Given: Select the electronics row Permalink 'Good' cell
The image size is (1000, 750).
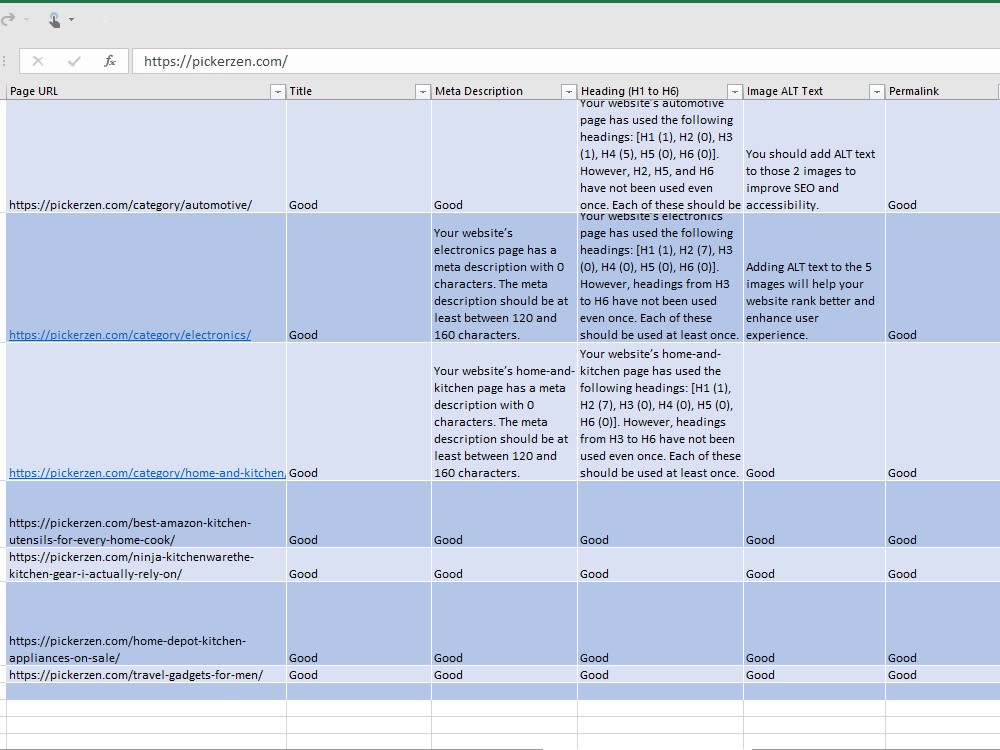Looking at the screenshot, I should (x=943, y=278).
